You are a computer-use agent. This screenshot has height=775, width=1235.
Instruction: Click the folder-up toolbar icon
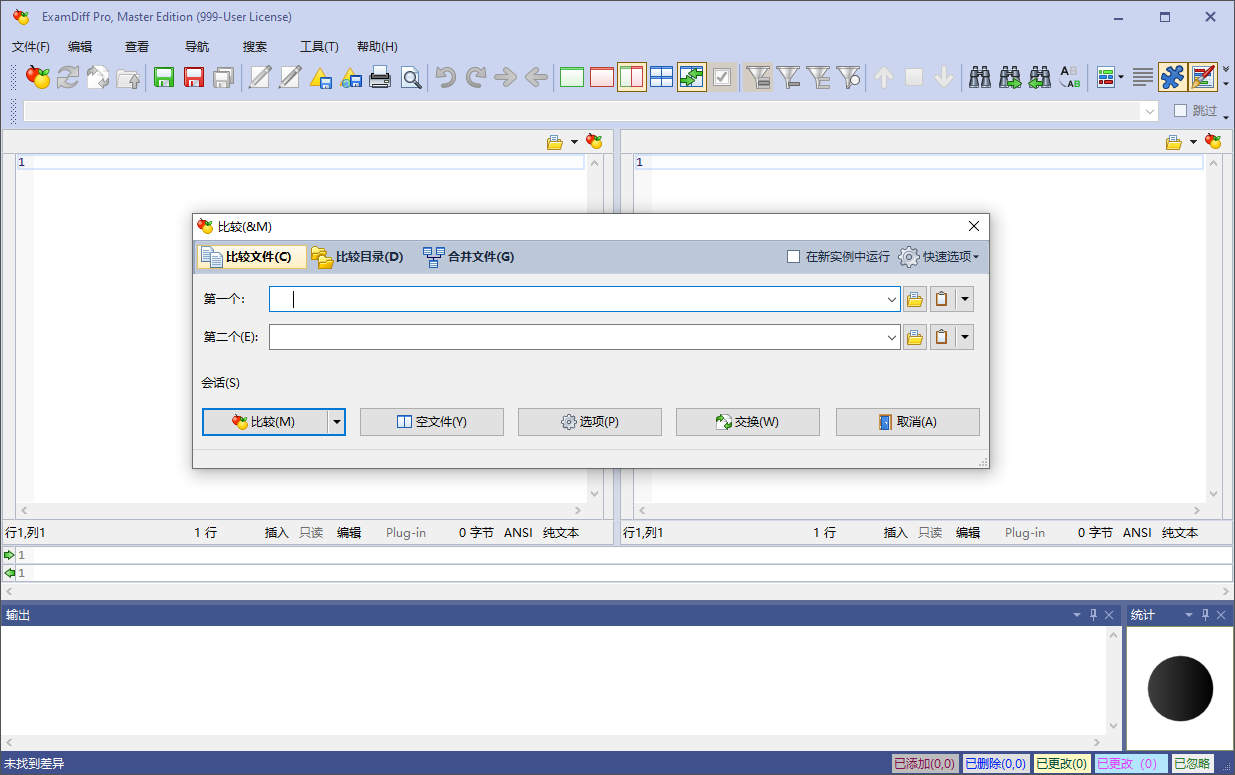pos(128,77)
